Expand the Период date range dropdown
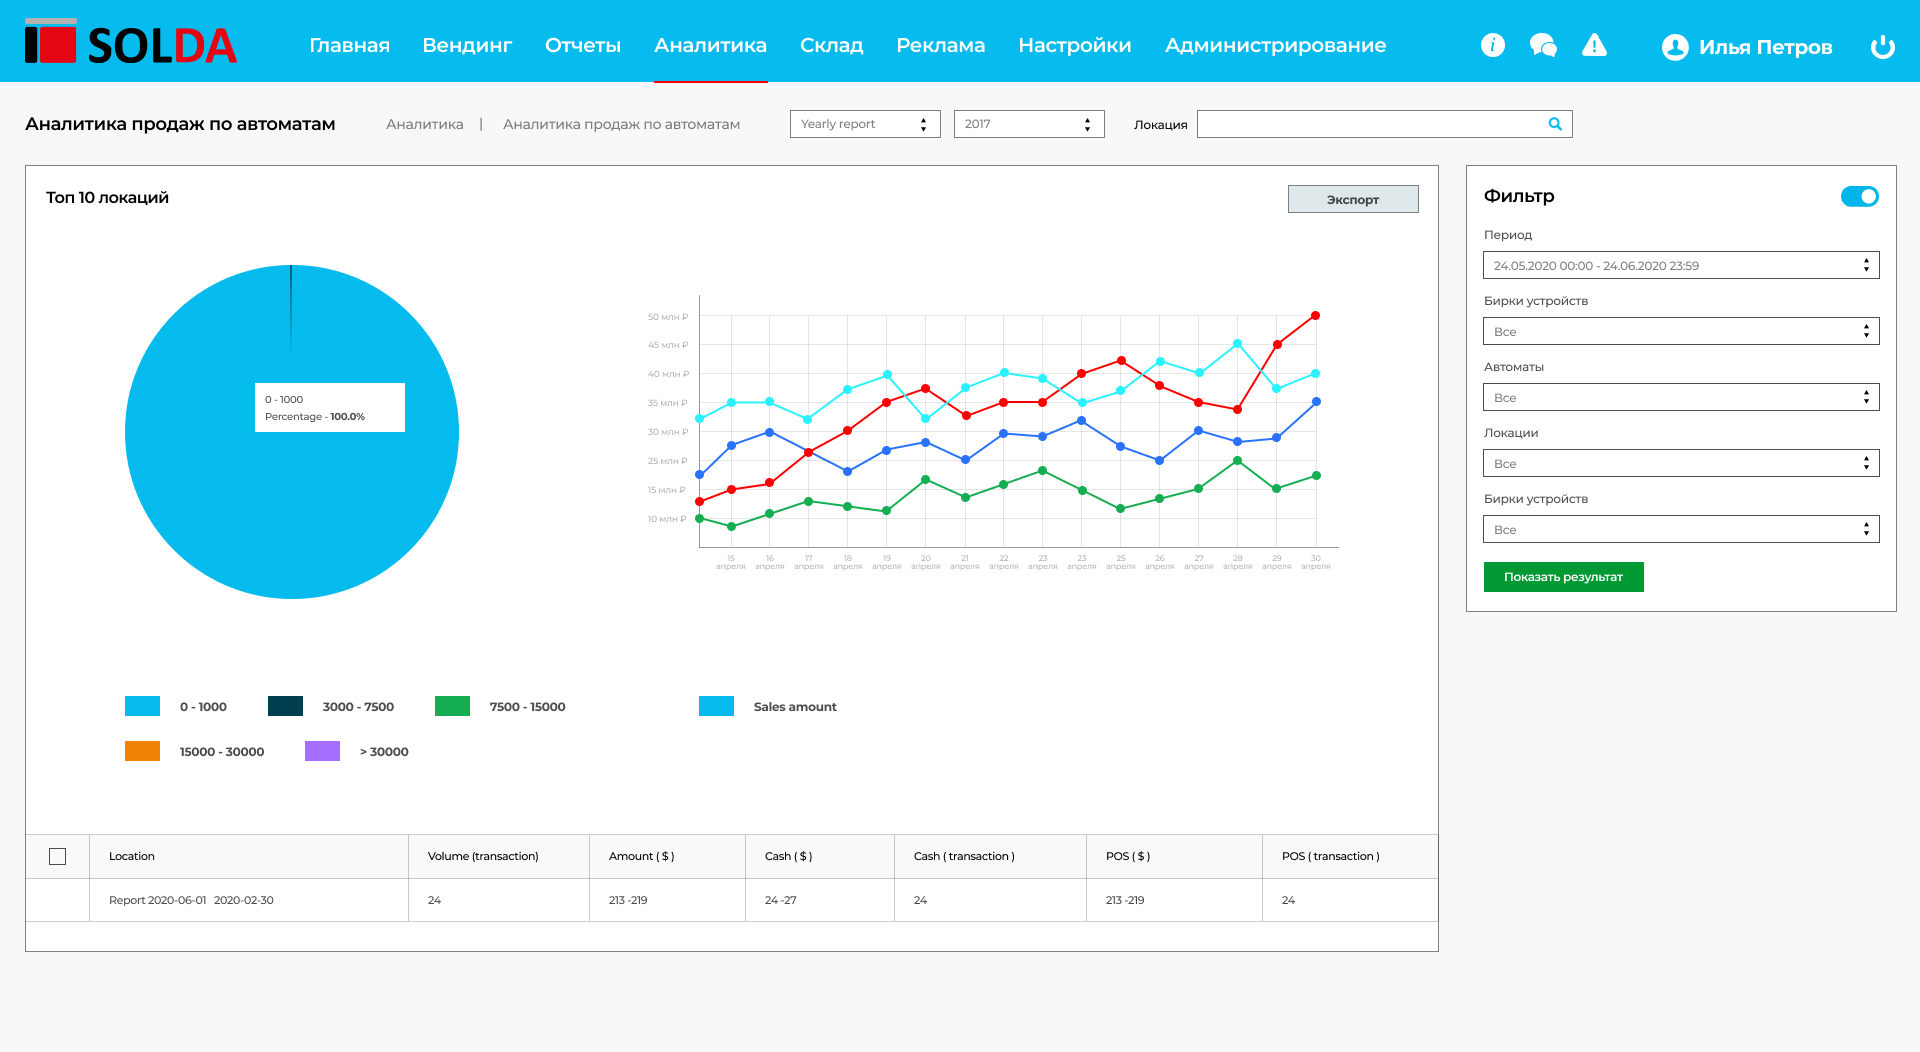1920x1052 pixels. 1680,266
